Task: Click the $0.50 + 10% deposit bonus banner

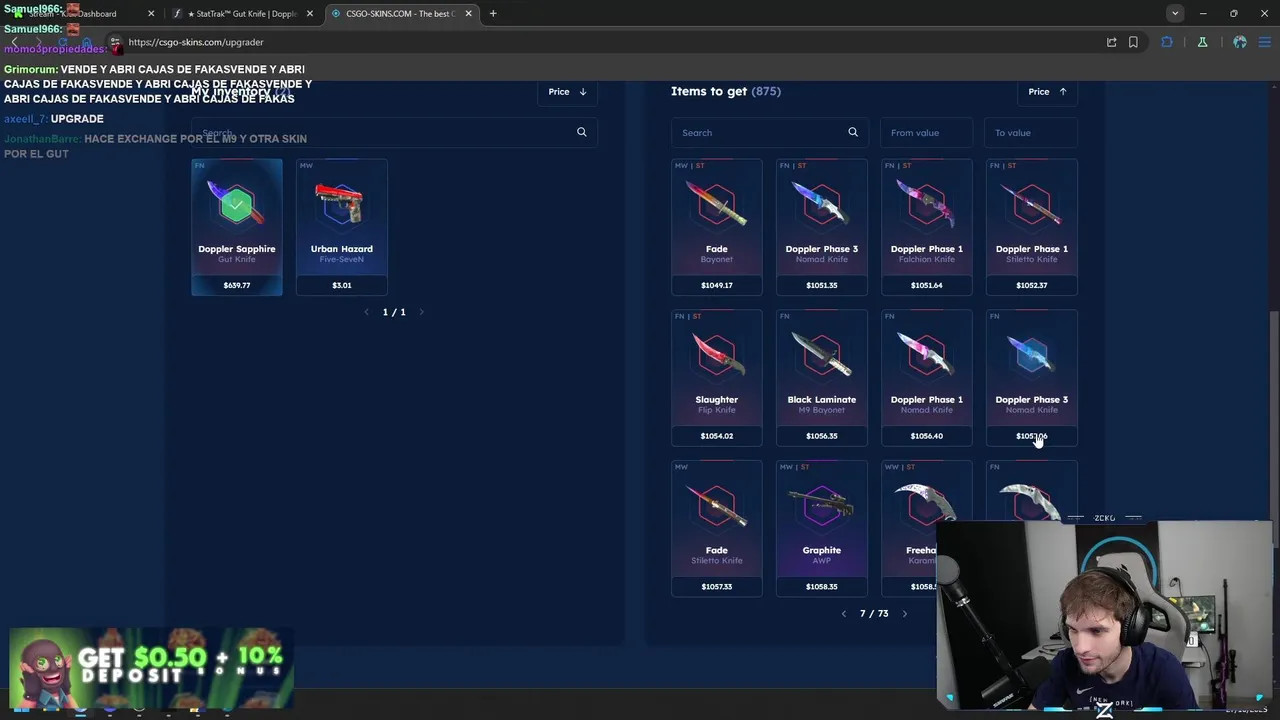Action: [x=152, y=669]
